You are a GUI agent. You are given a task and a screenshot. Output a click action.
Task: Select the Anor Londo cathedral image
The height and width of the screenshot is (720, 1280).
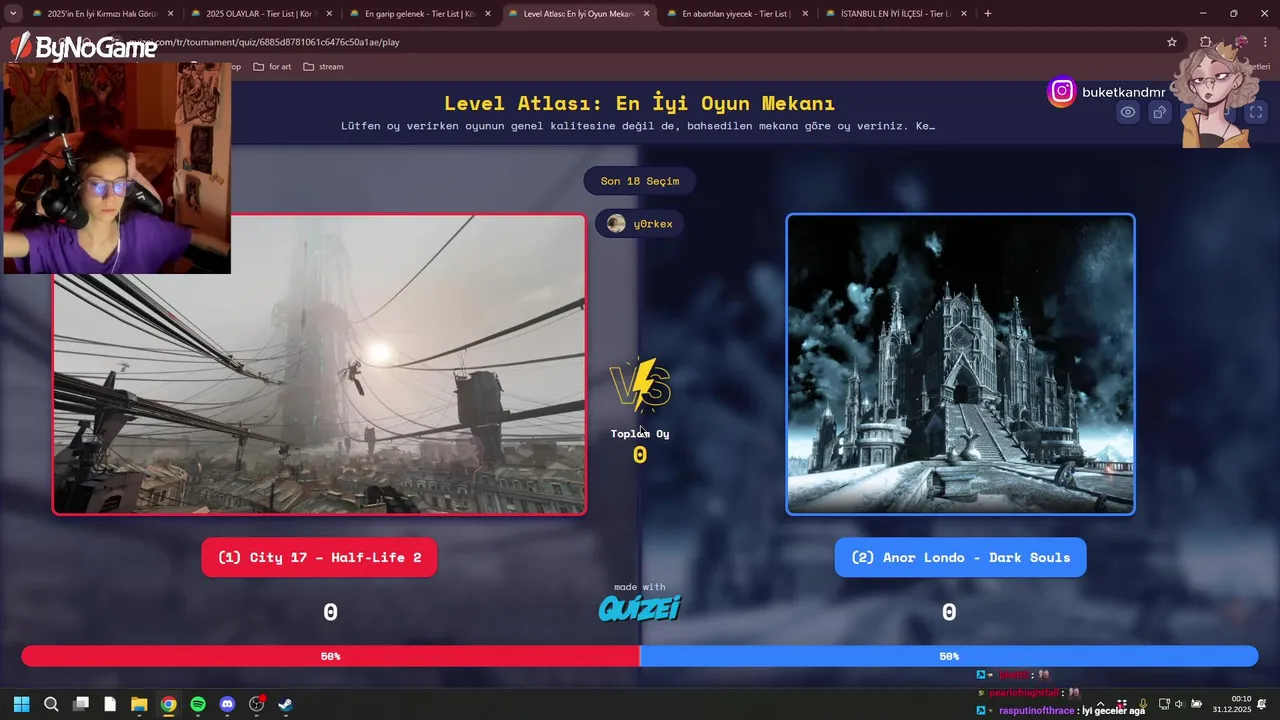click(x=960, y=364)
